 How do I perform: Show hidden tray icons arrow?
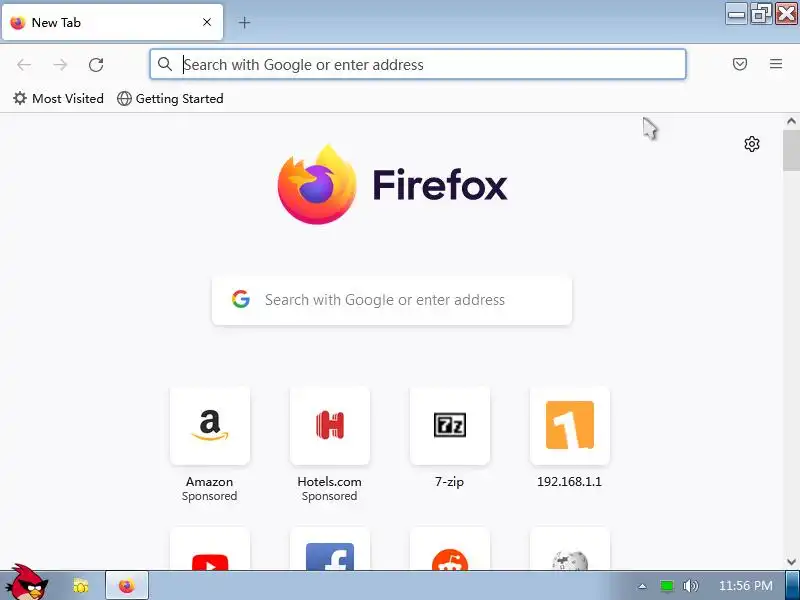(642, 586)
